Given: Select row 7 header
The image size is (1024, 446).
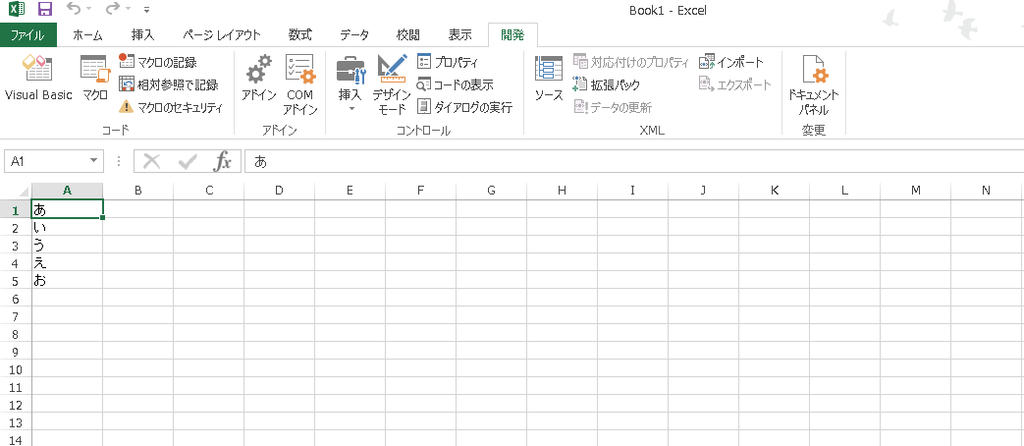Looking at the screenshot, I should pos(16,316).
